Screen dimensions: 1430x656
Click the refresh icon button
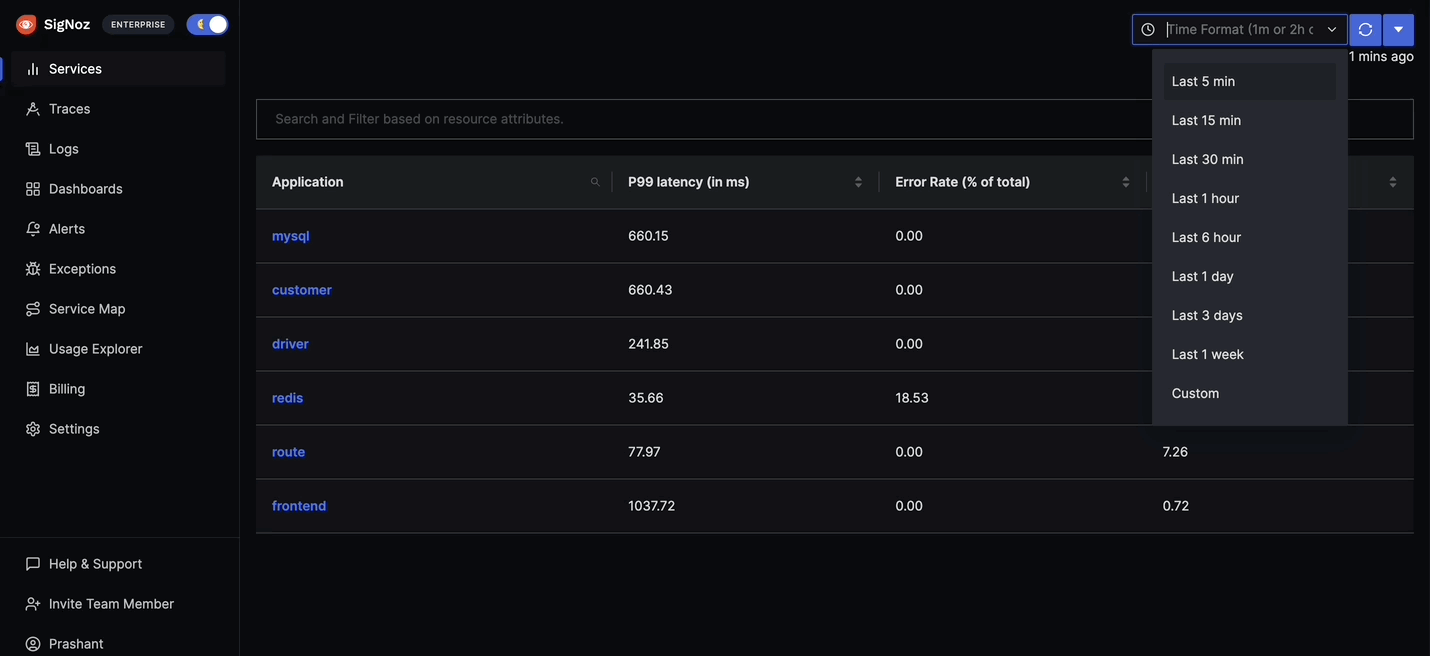click(1365, 29)
